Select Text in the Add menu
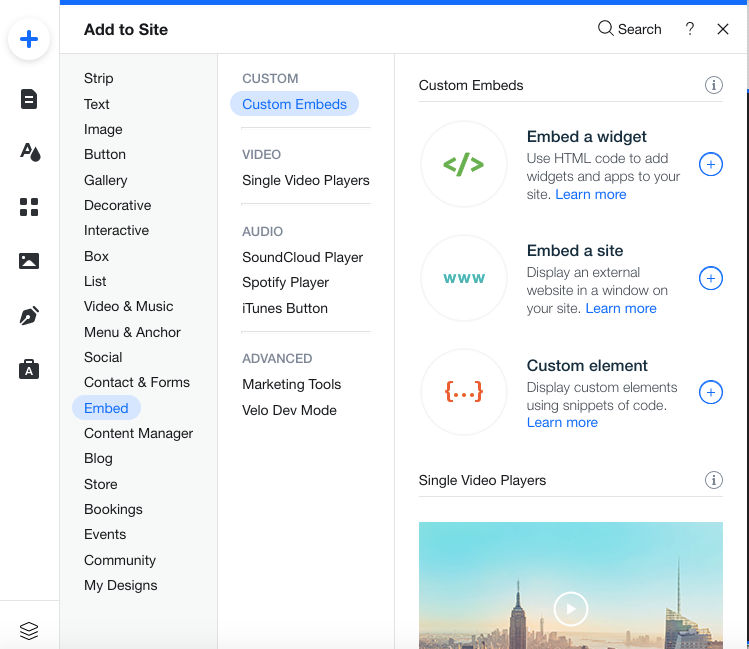This screenshot has width=749, height=649. tap(96, 104)
